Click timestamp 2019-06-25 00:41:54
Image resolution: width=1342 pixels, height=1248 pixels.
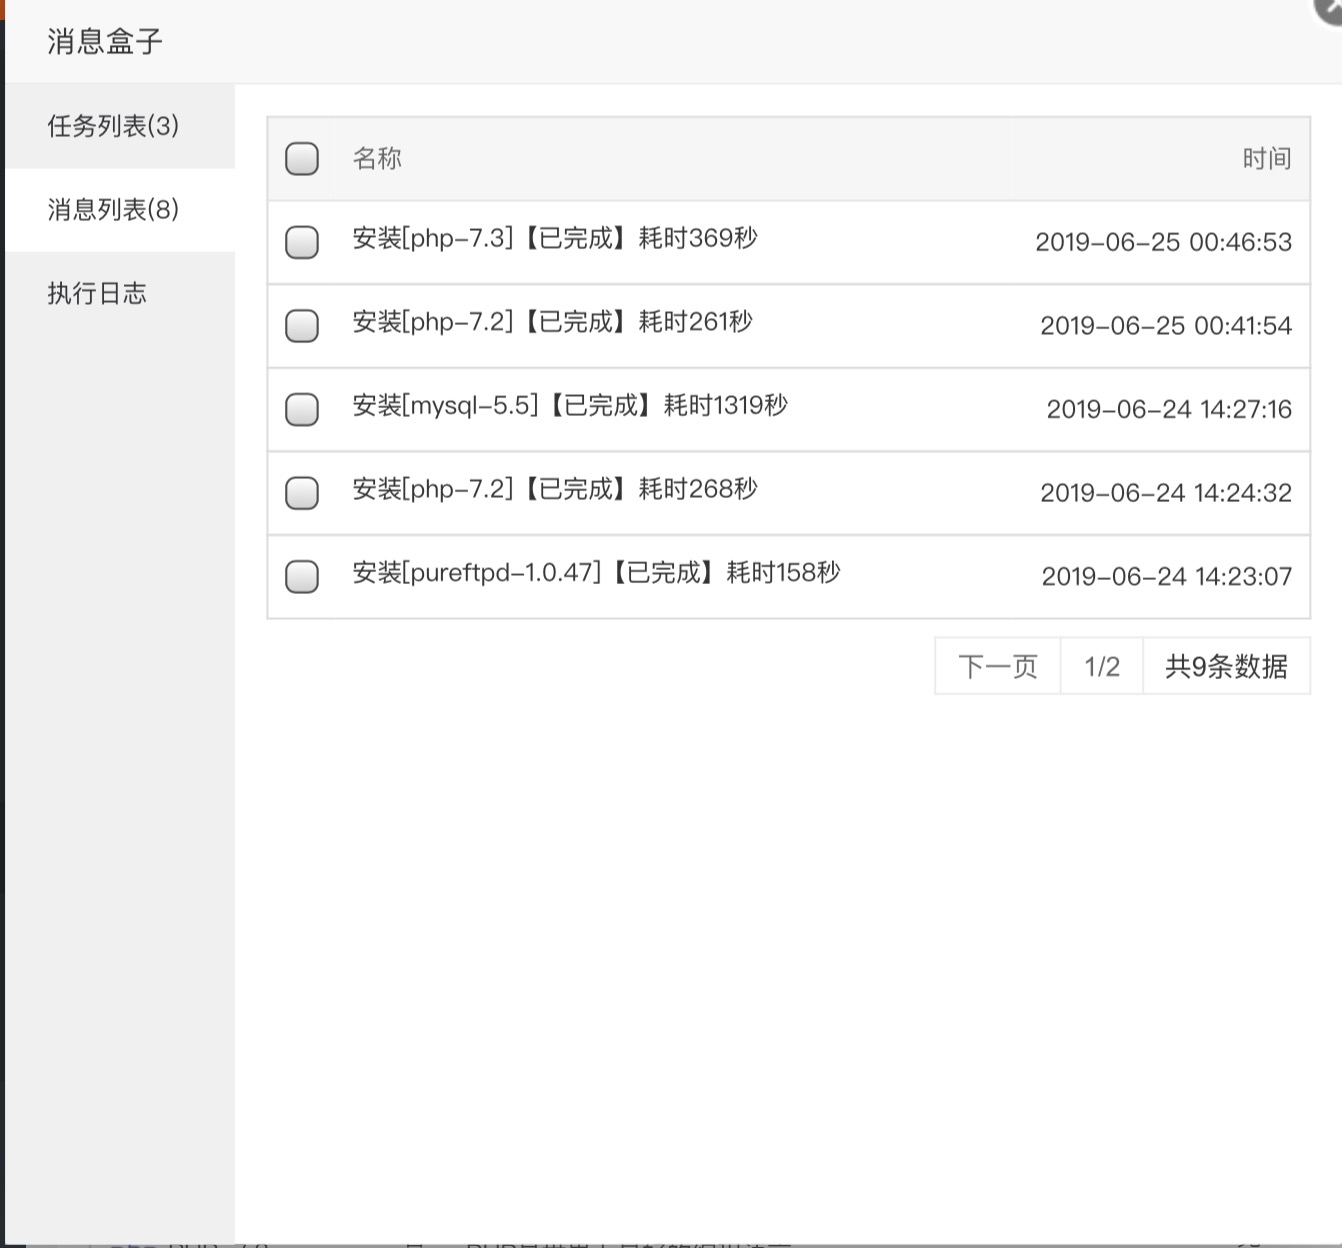pos(1166,326)
